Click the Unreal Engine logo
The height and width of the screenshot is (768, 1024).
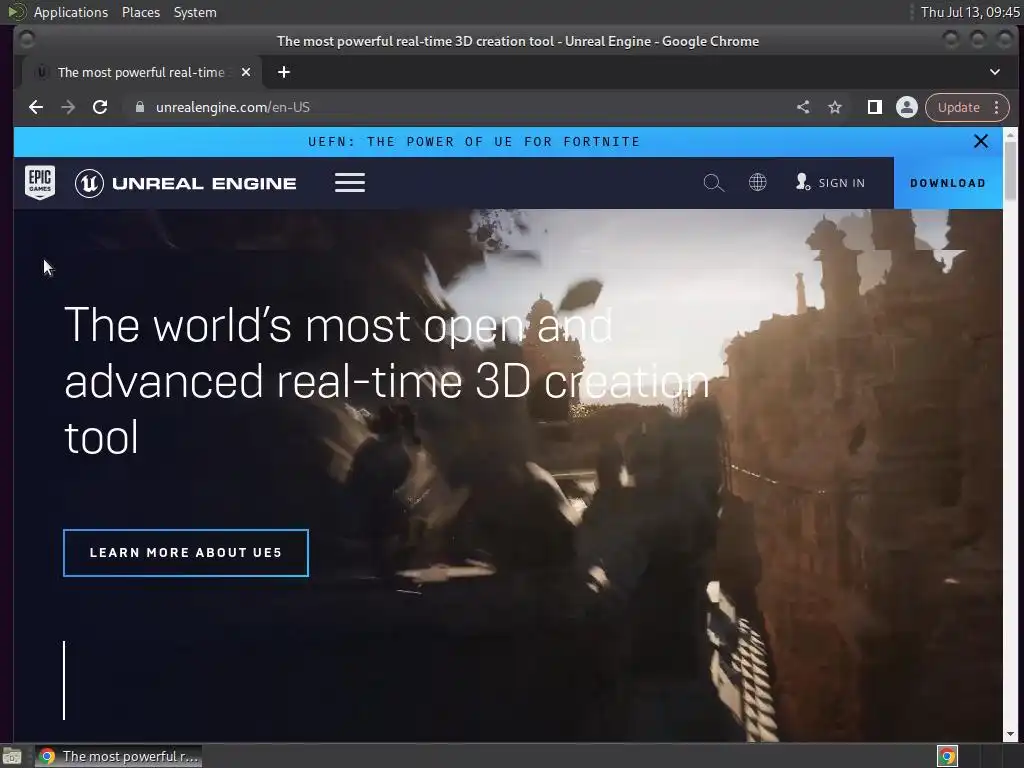[185, 184]
